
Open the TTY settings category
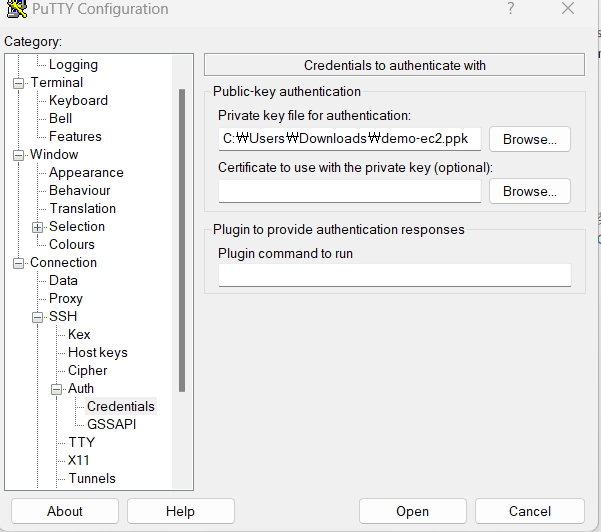click(81, 443)
